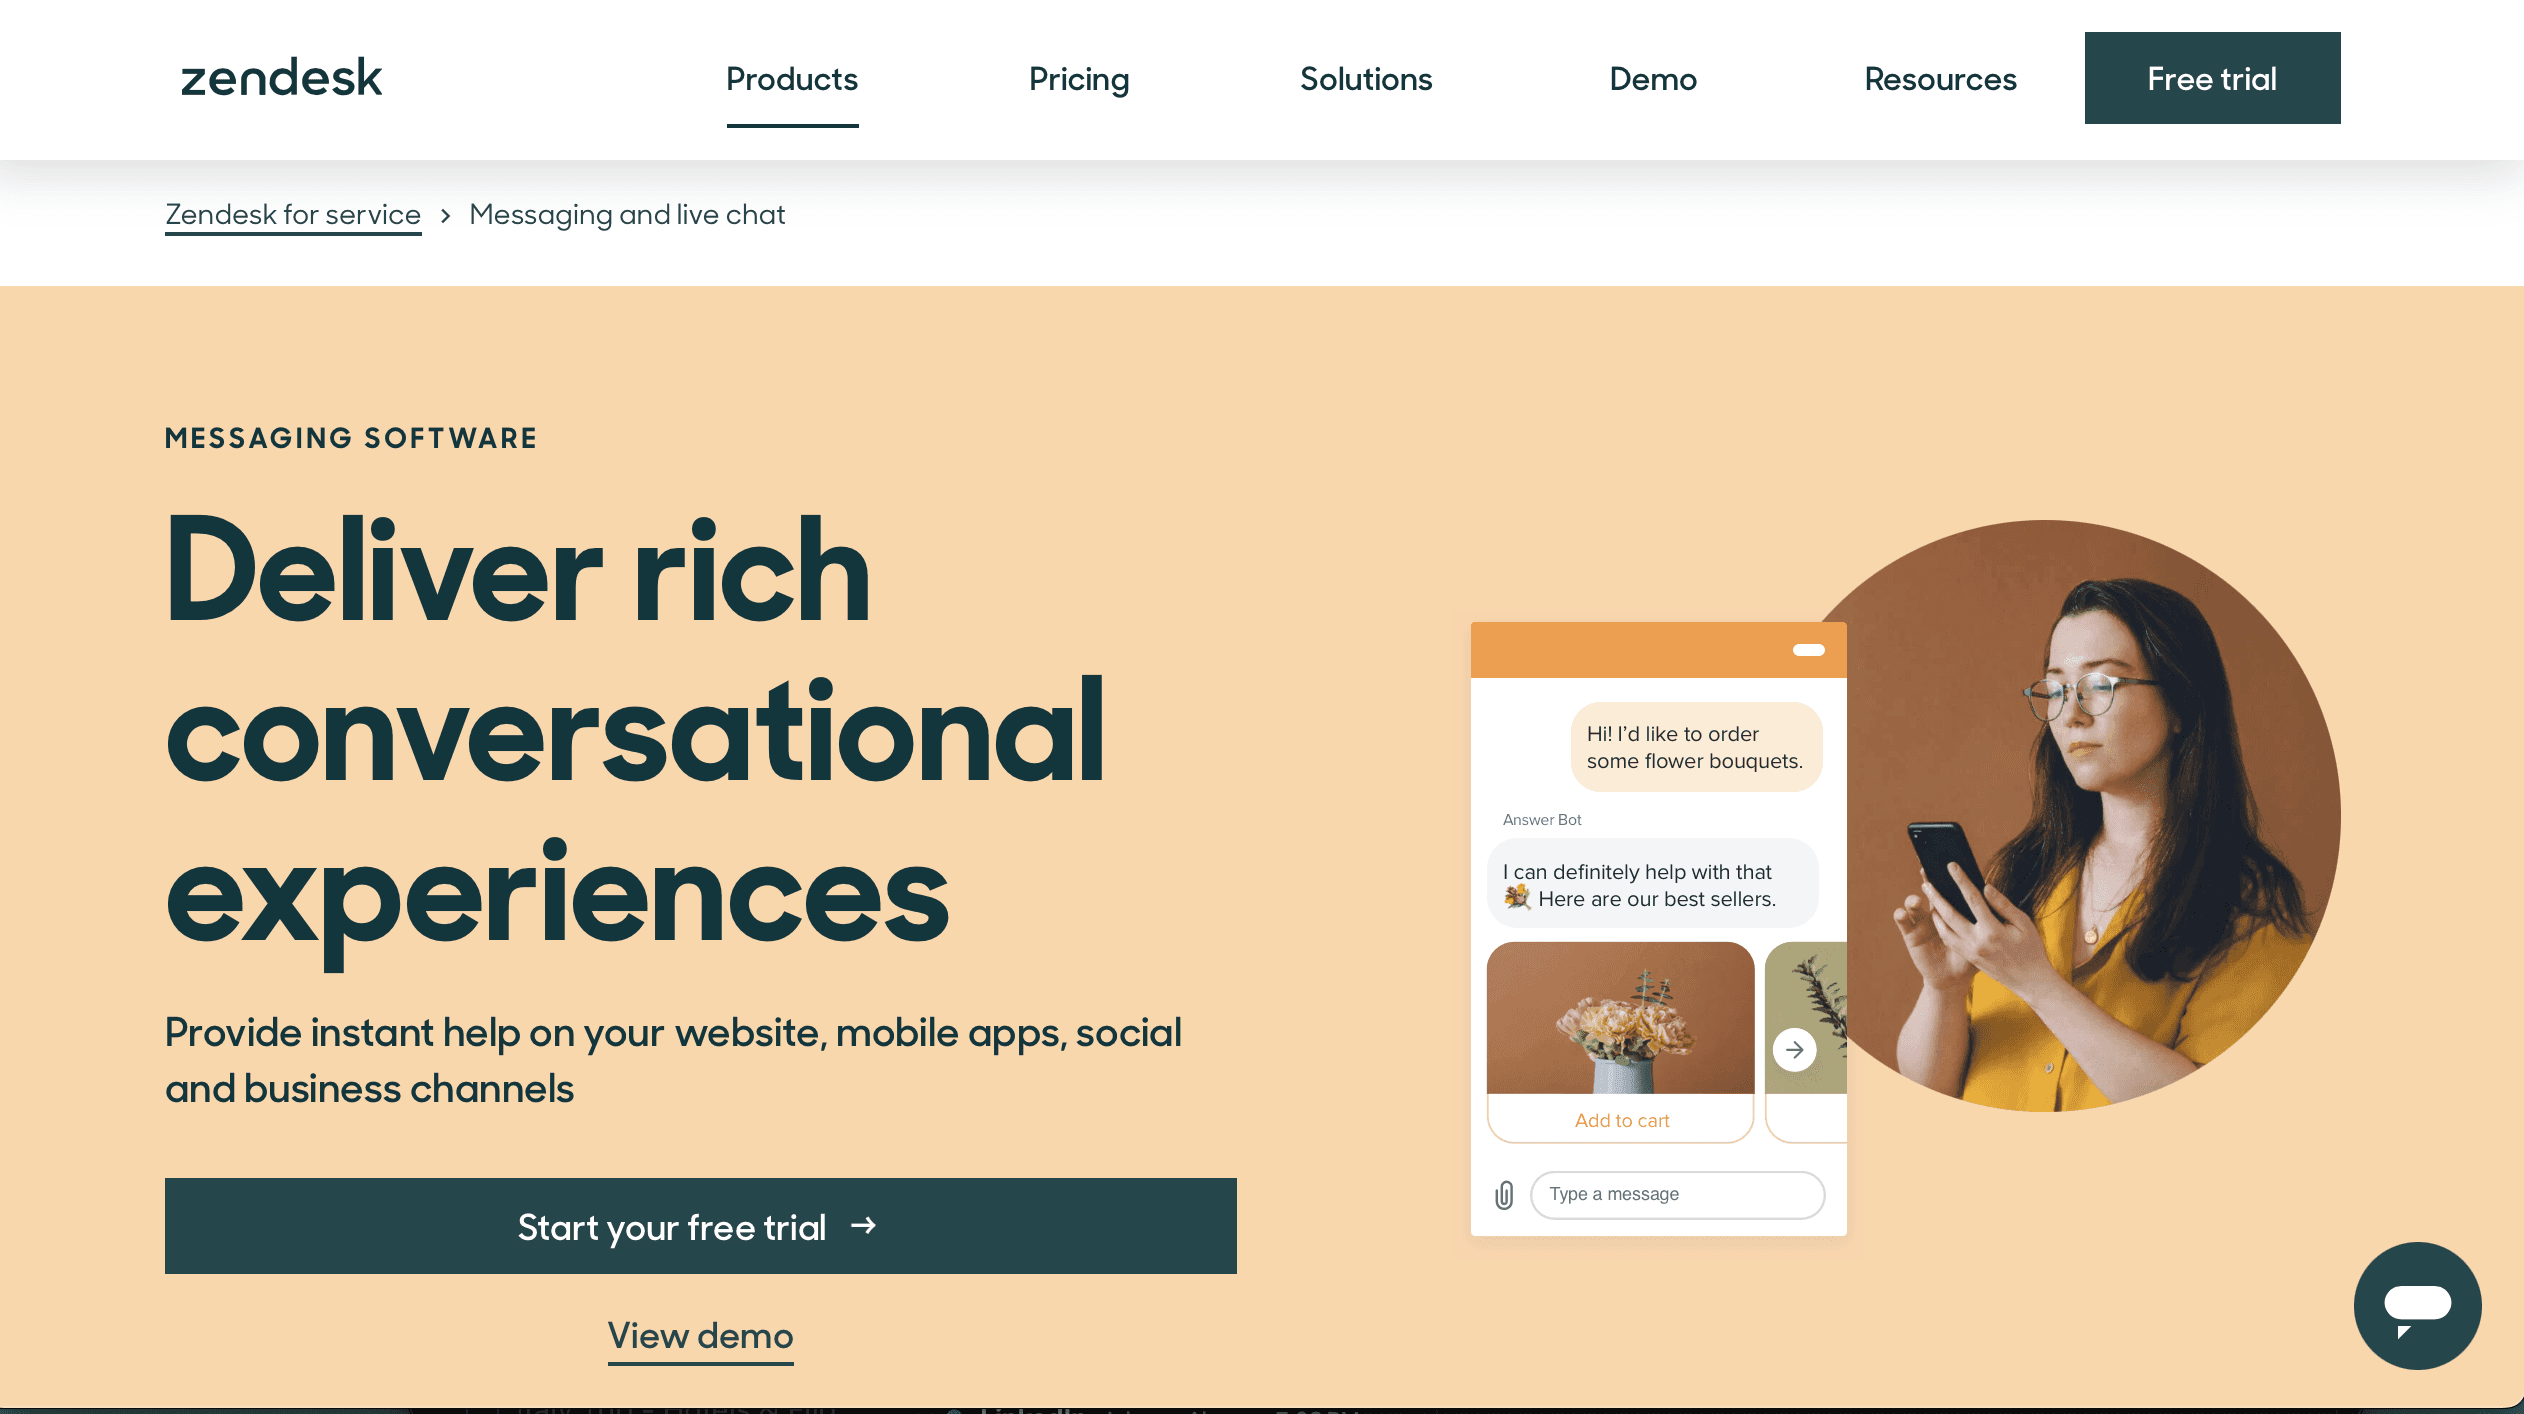Click the Products navigation menu item
2524x1414 pixels.
[792, 78]
